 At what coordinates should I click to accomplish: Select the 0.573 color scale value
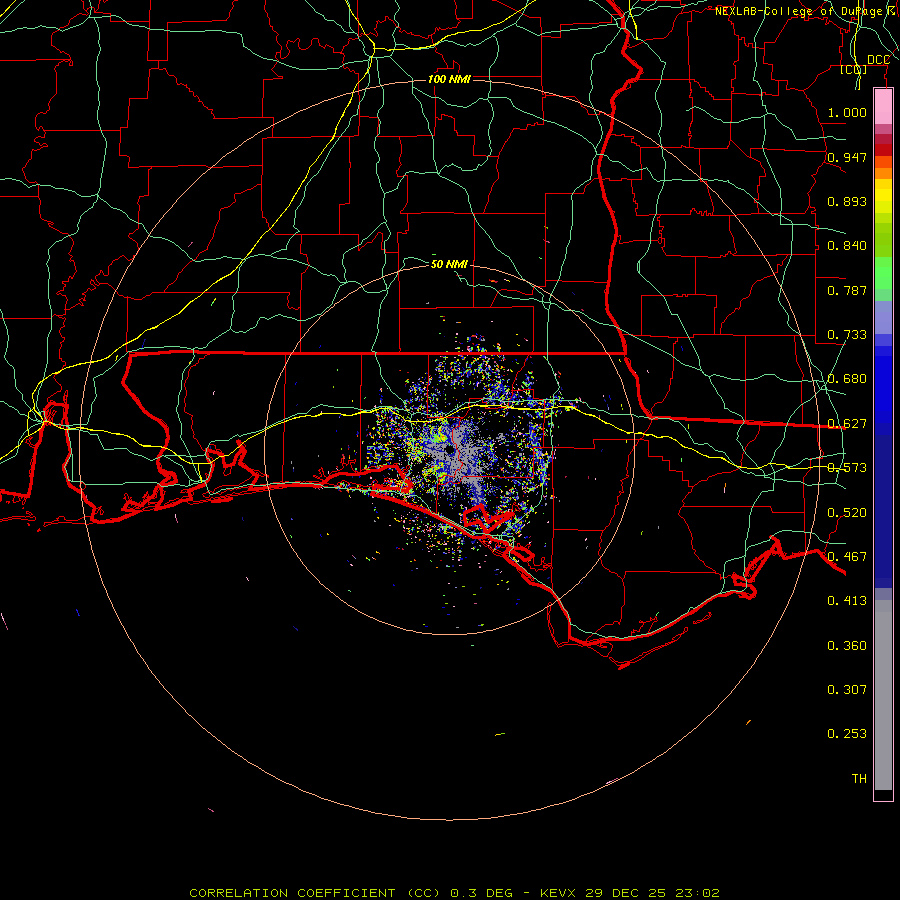[847, 468]
